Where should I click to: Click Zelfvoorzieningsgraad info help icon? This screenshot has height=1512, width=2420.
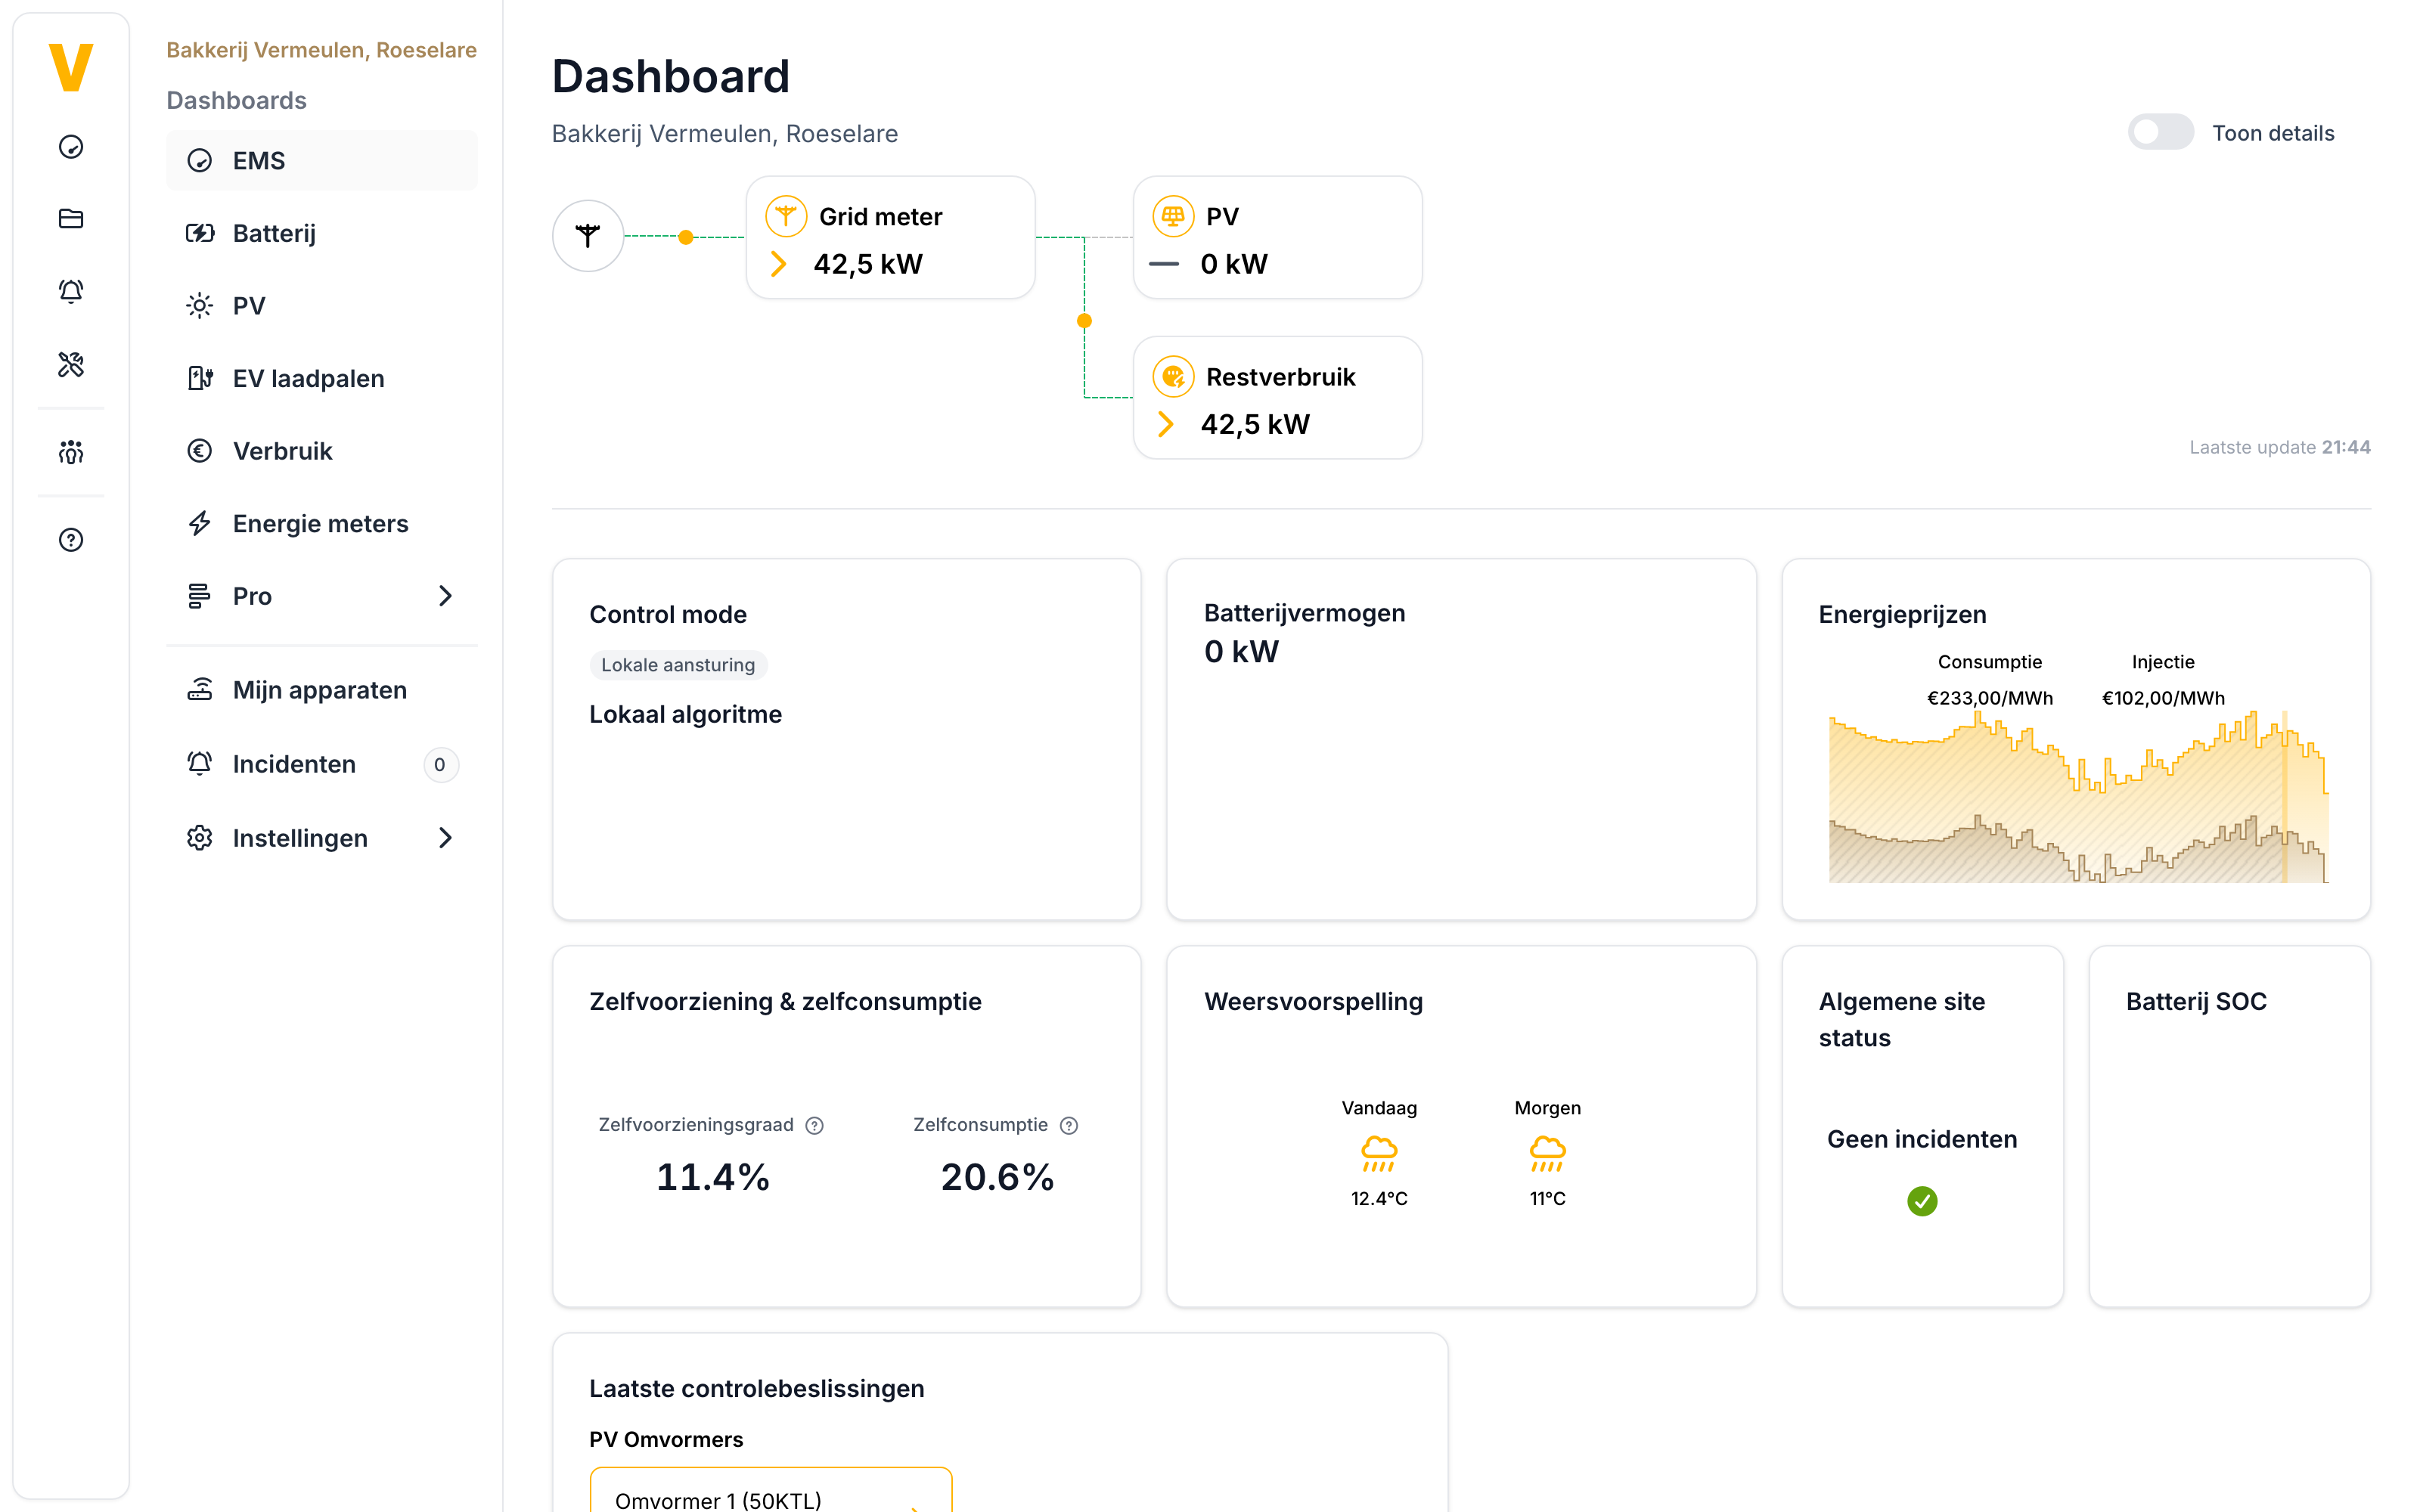(x=815, y=1126)
